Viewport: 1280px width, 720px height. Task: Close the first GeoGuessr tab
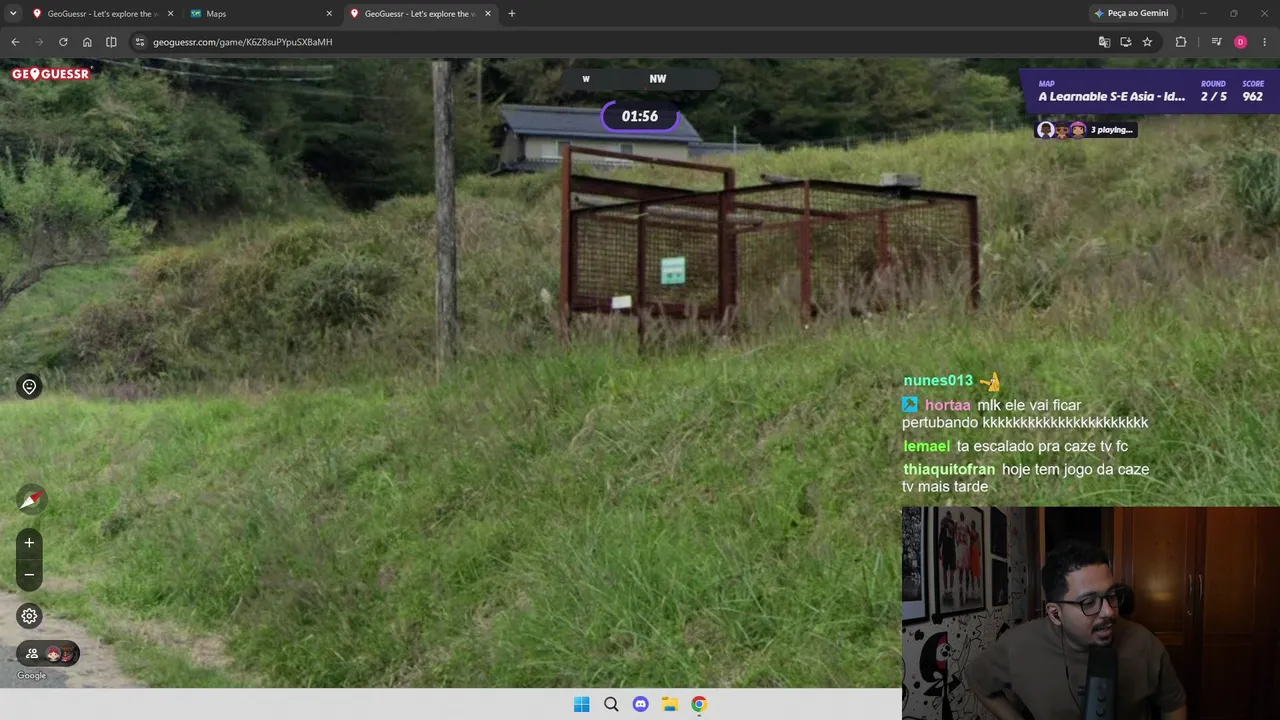point(170,13)
